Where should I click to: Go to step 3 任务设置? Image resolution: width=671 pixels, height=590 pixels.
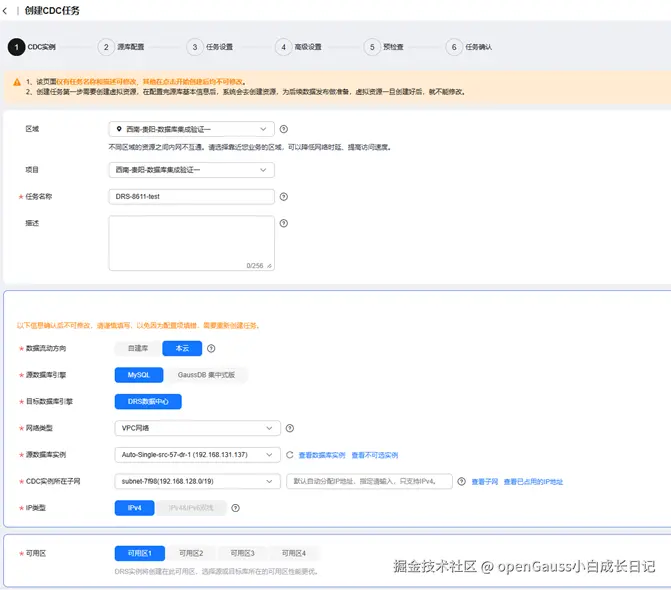[x=210, y=47]
